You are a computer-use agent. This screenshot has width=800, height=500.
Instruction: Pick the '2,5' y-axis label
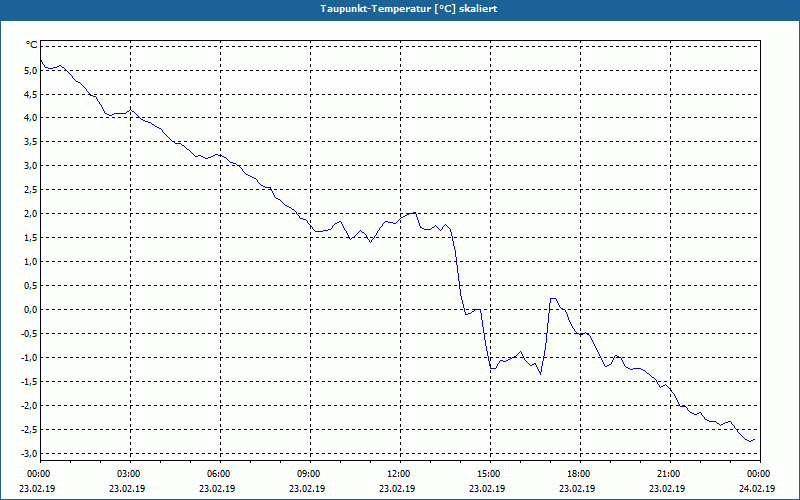point(31,190)
